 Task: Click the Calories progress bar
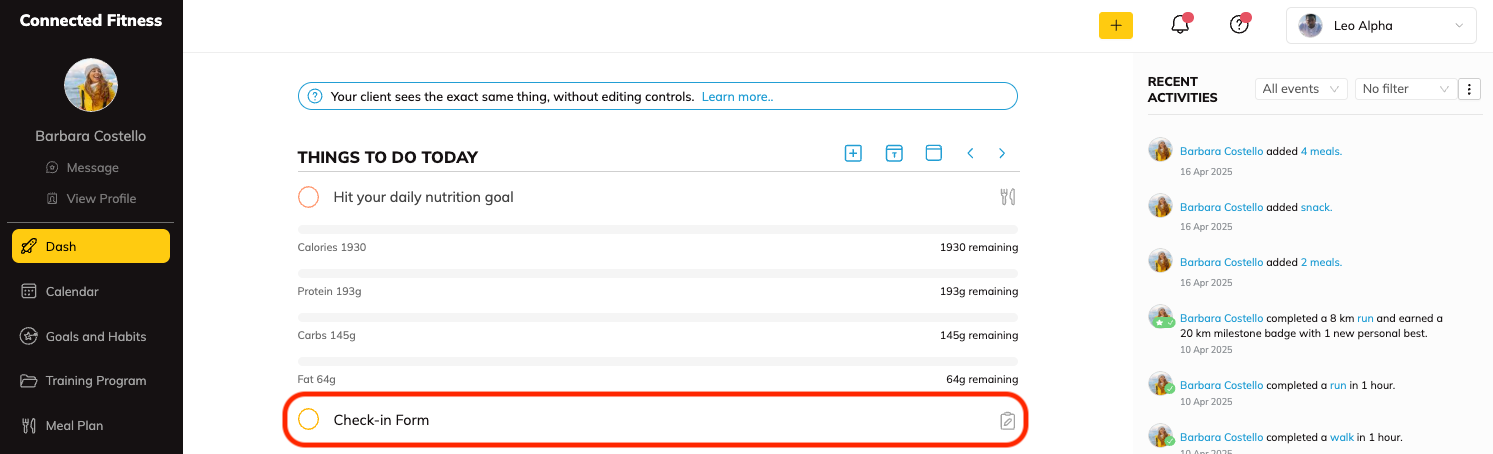click(x=657, y=229)
